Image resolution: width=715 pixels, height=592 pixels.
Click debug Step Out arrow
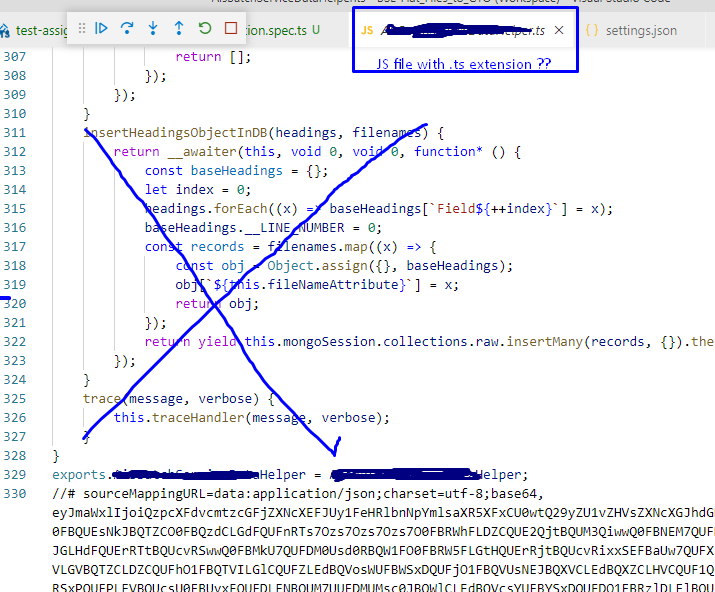pyautogui.click(x=179, y=29)
